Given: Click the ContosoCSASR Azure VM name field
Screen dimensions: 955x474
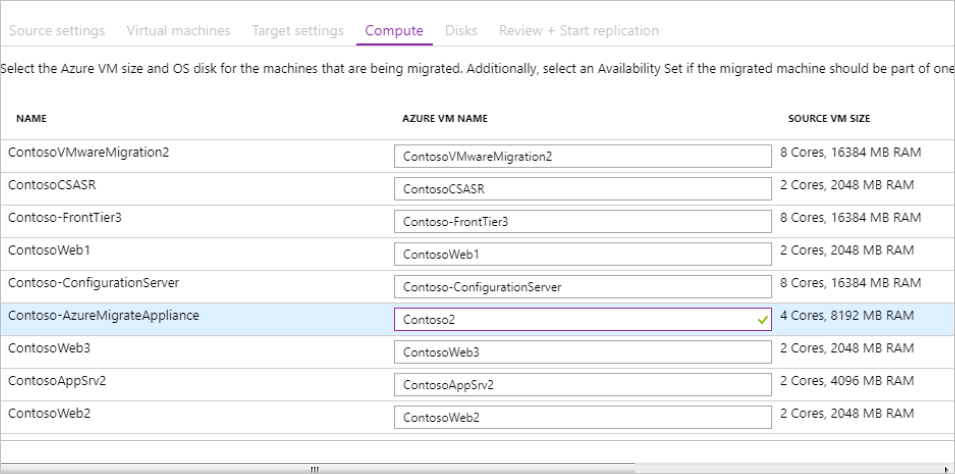Looking at the screenshot, I should [x=582, y=188].
